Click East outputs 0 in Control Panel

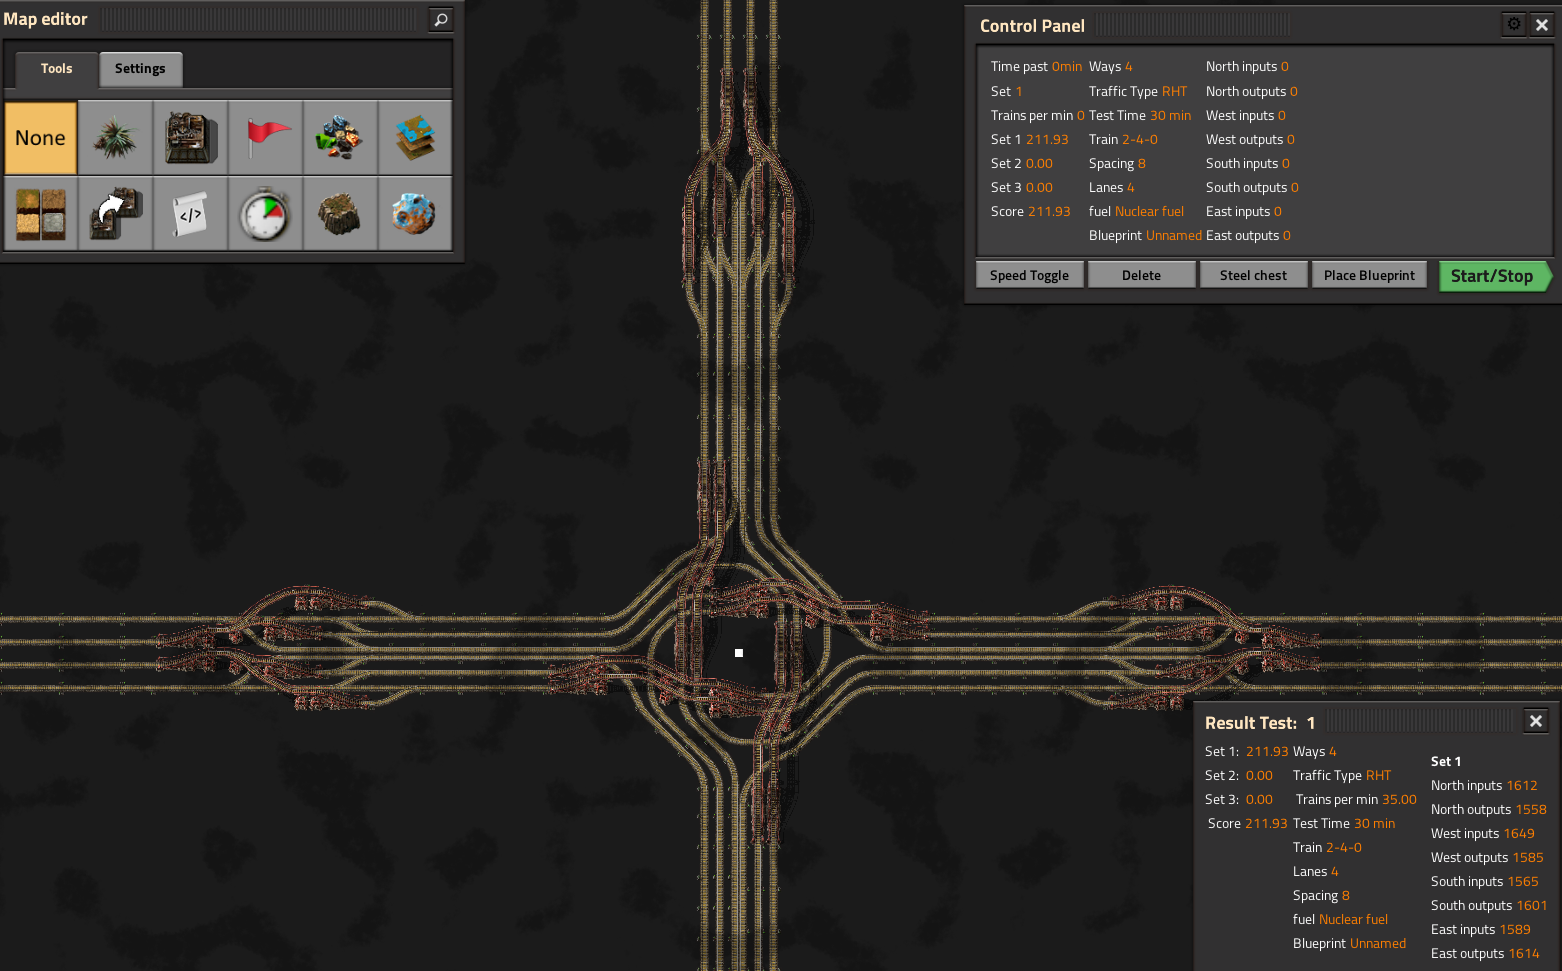(1248, 236)
